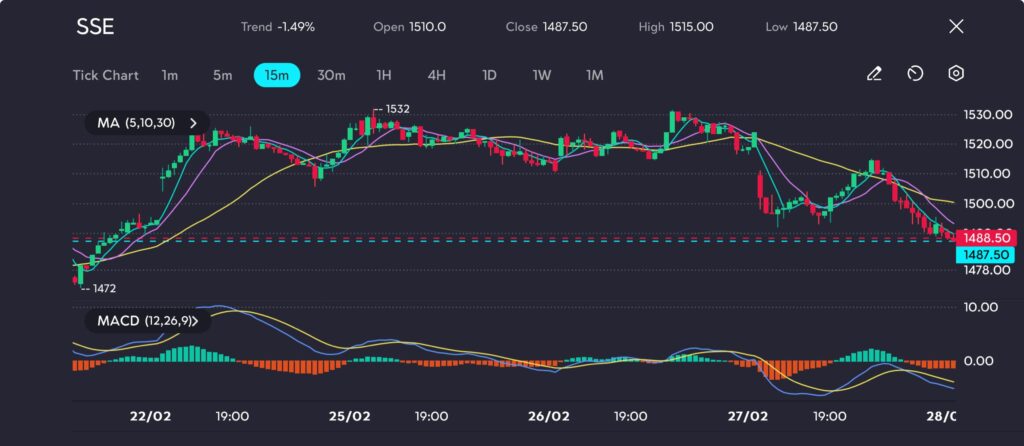Click the clock-shaped indicator icon
This screenshot has height=446, width=1024.
pyautogui.click(x=914, y=74)
